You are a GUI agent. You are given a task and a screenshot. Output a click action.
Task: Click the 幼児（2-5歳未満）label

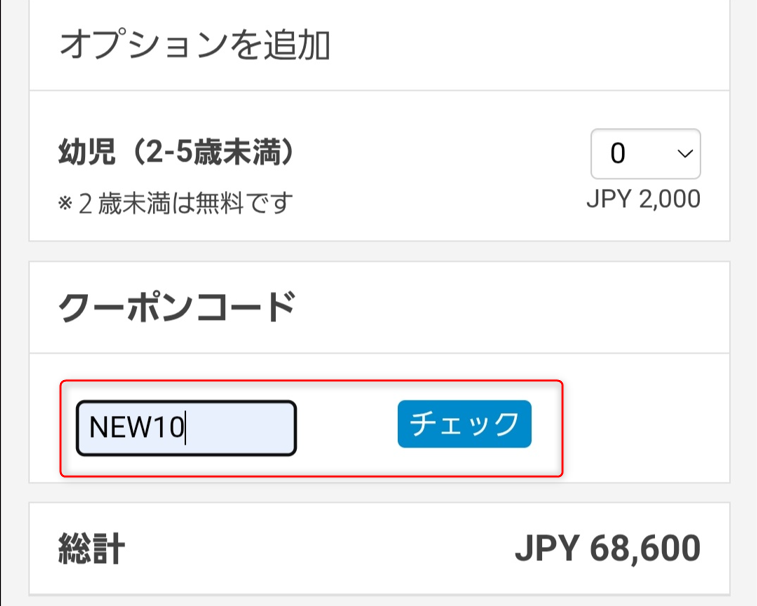click(x=176, y=153)
